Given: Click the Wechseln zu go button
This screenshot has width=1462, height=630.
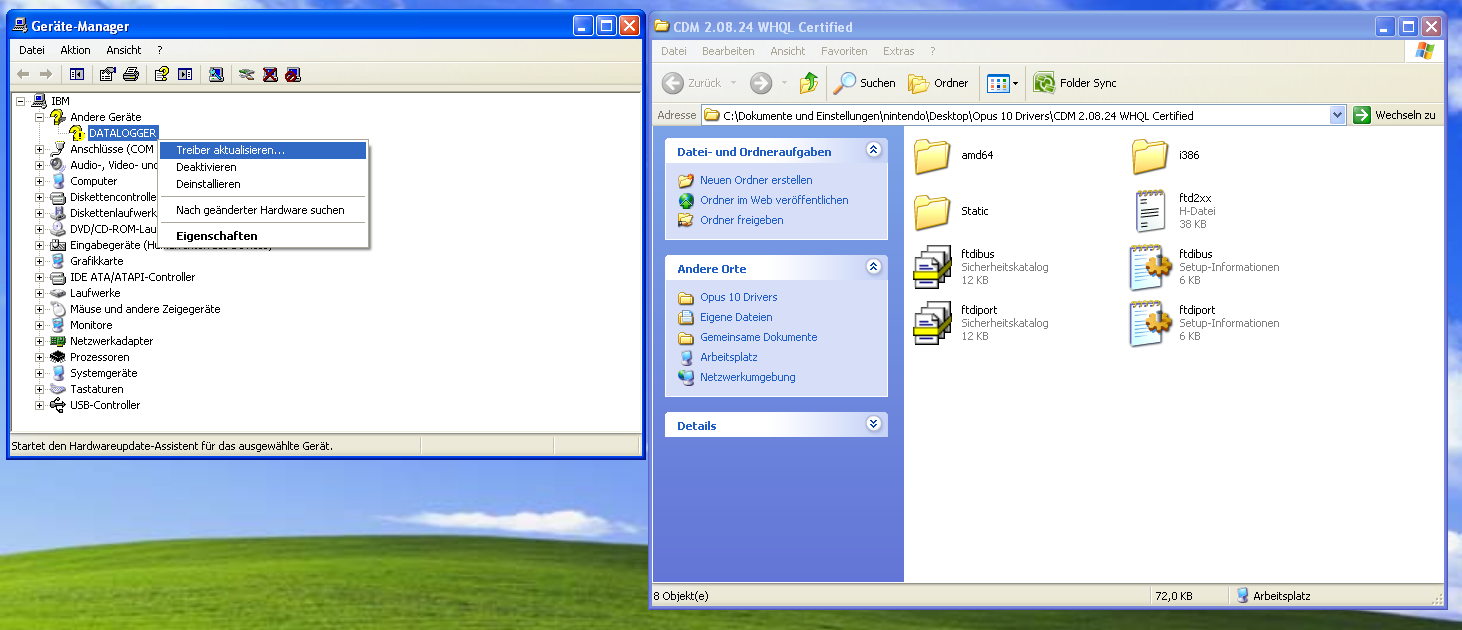Looking at the screenshot, I should [1394, 115].
